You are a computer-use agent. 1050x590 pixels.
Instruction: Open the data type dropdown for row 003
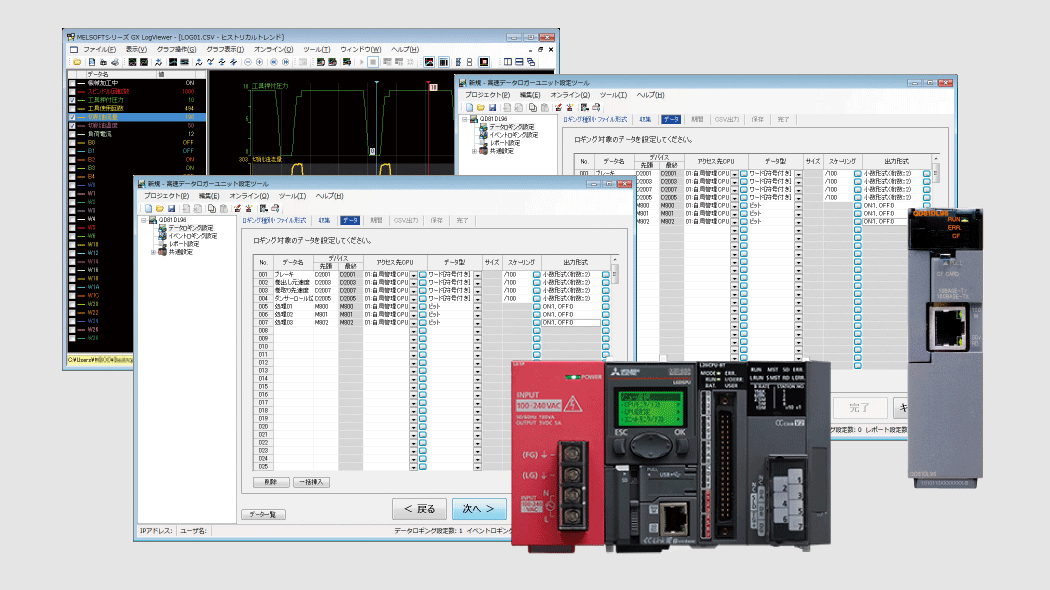coord(478,290)
